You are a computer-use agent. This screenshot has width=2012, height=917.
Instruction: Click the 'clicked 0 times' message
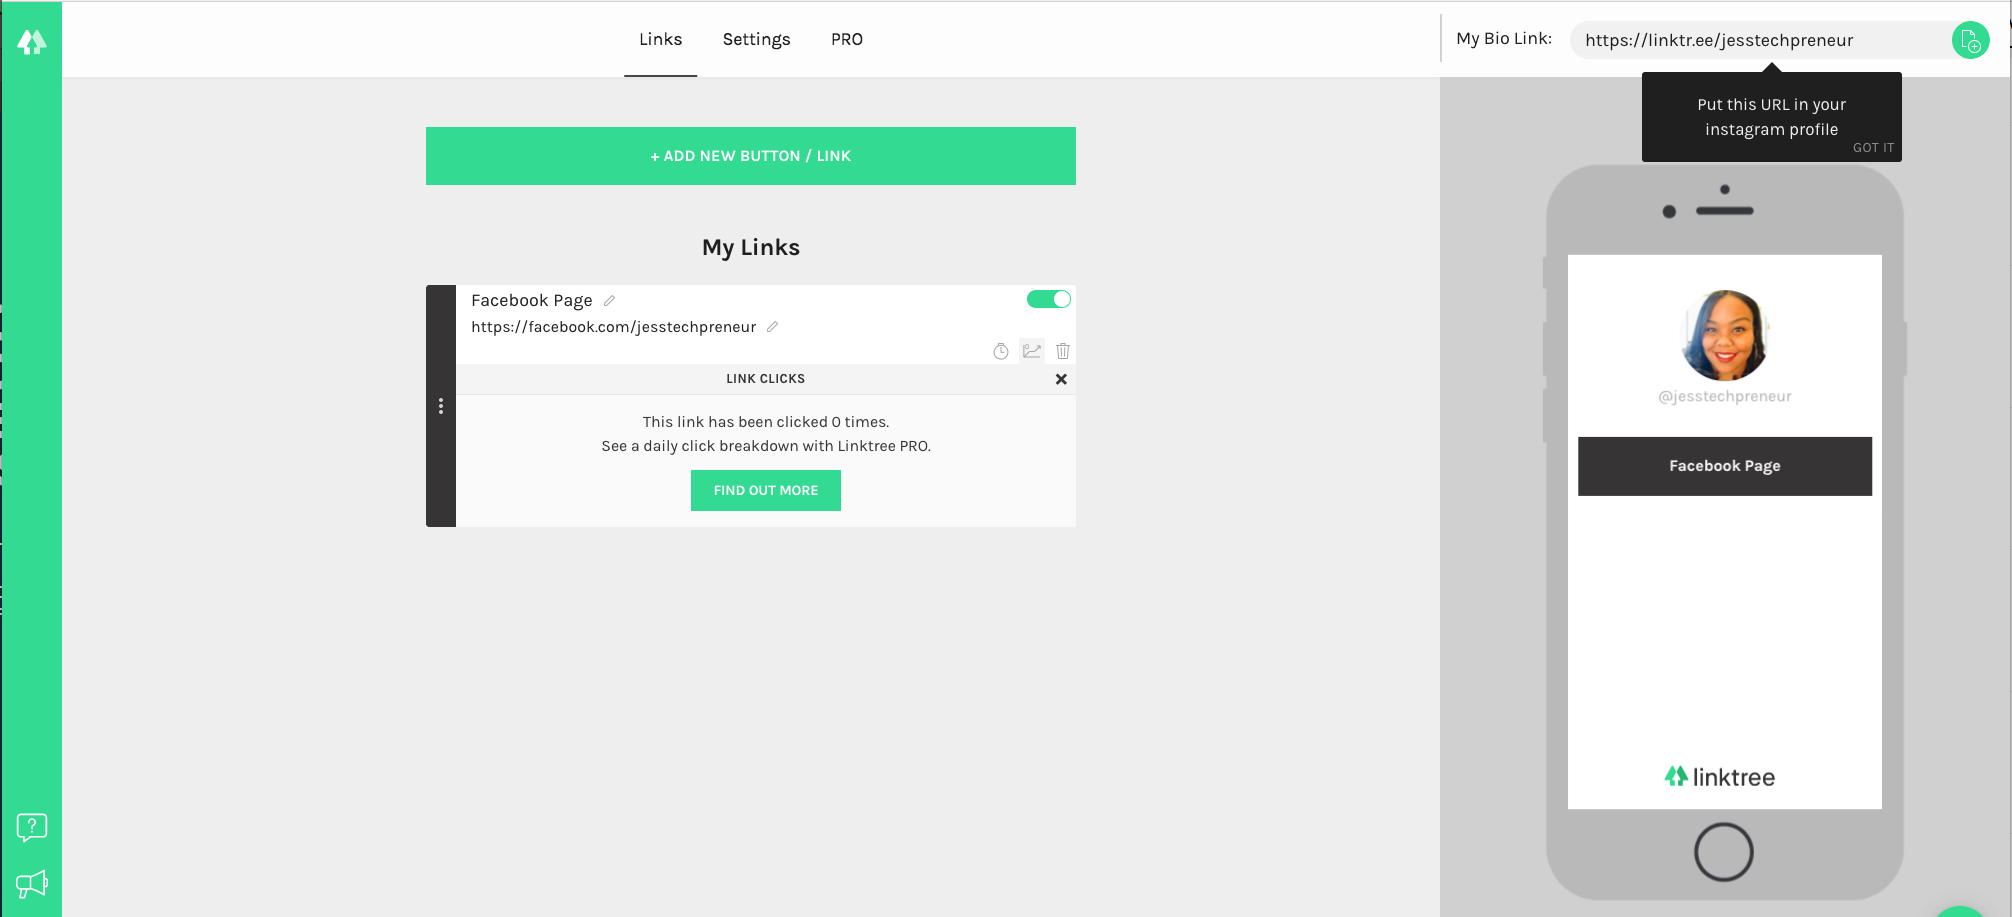point(766,422)
